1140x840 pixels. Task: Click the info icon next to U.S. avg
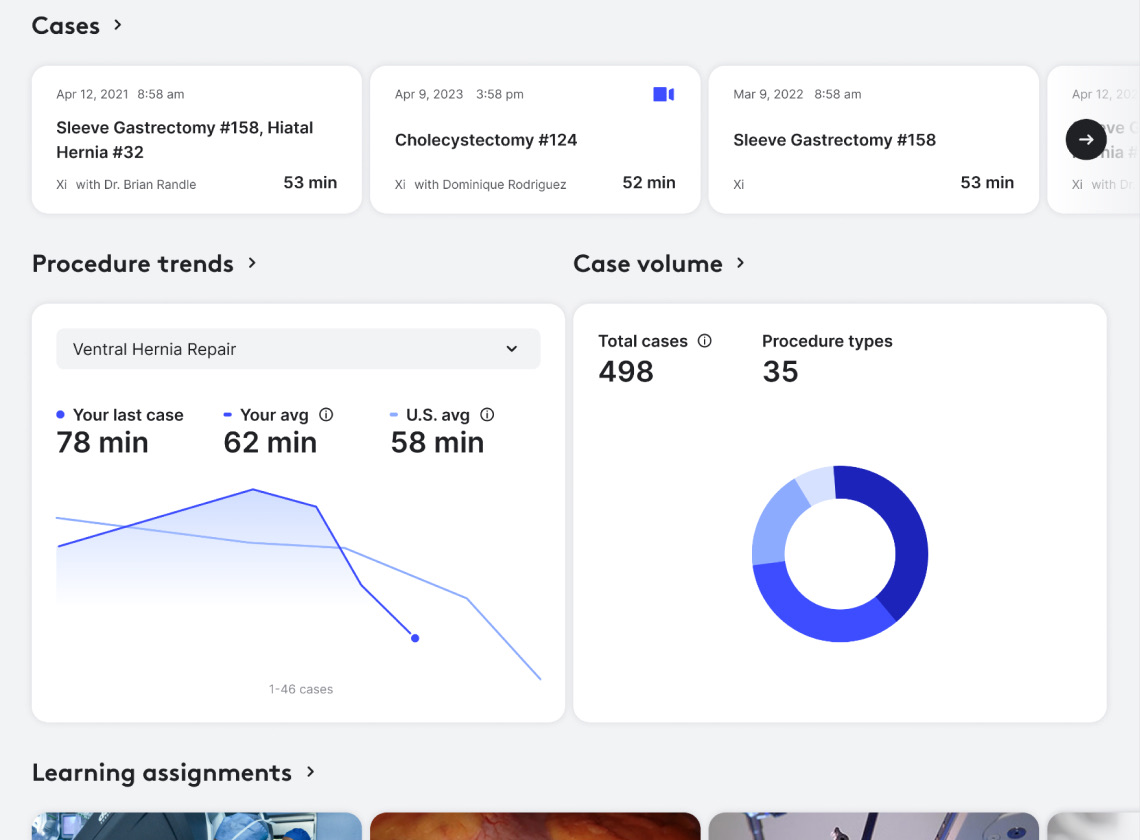click(x=487, y=414)
